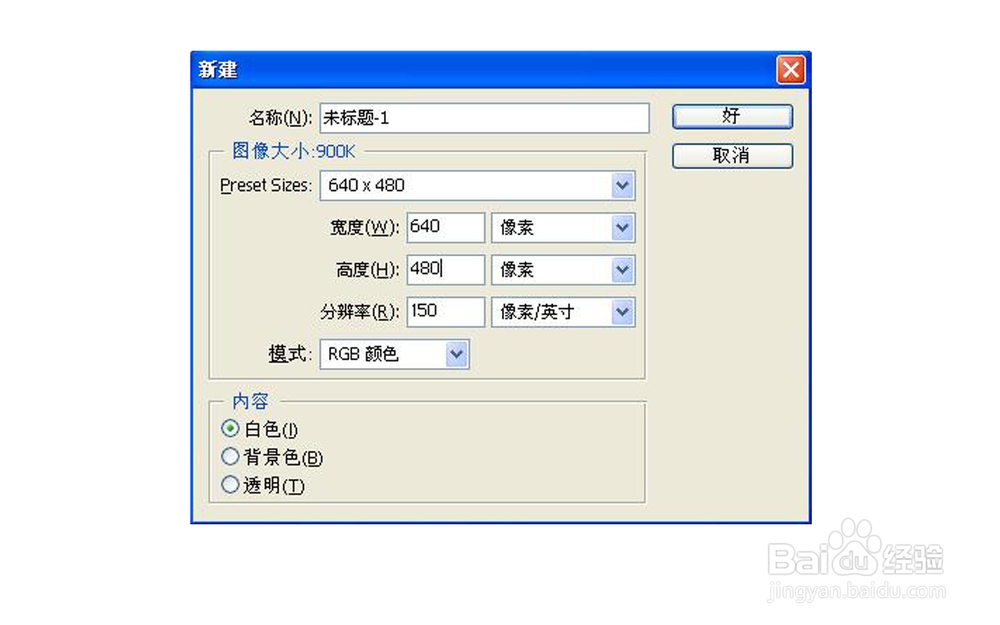Click the 分辨率(R) label
The image size is (1000, 625).
(360, 312)
